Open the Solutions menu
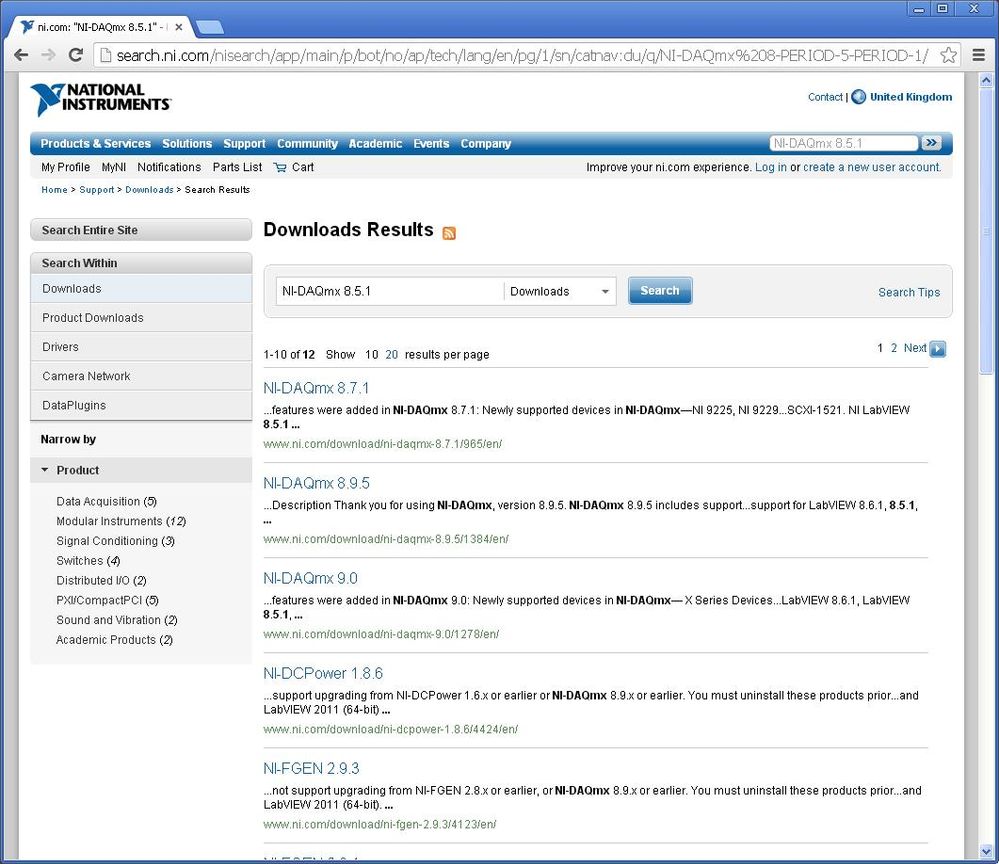 (187, 143)
